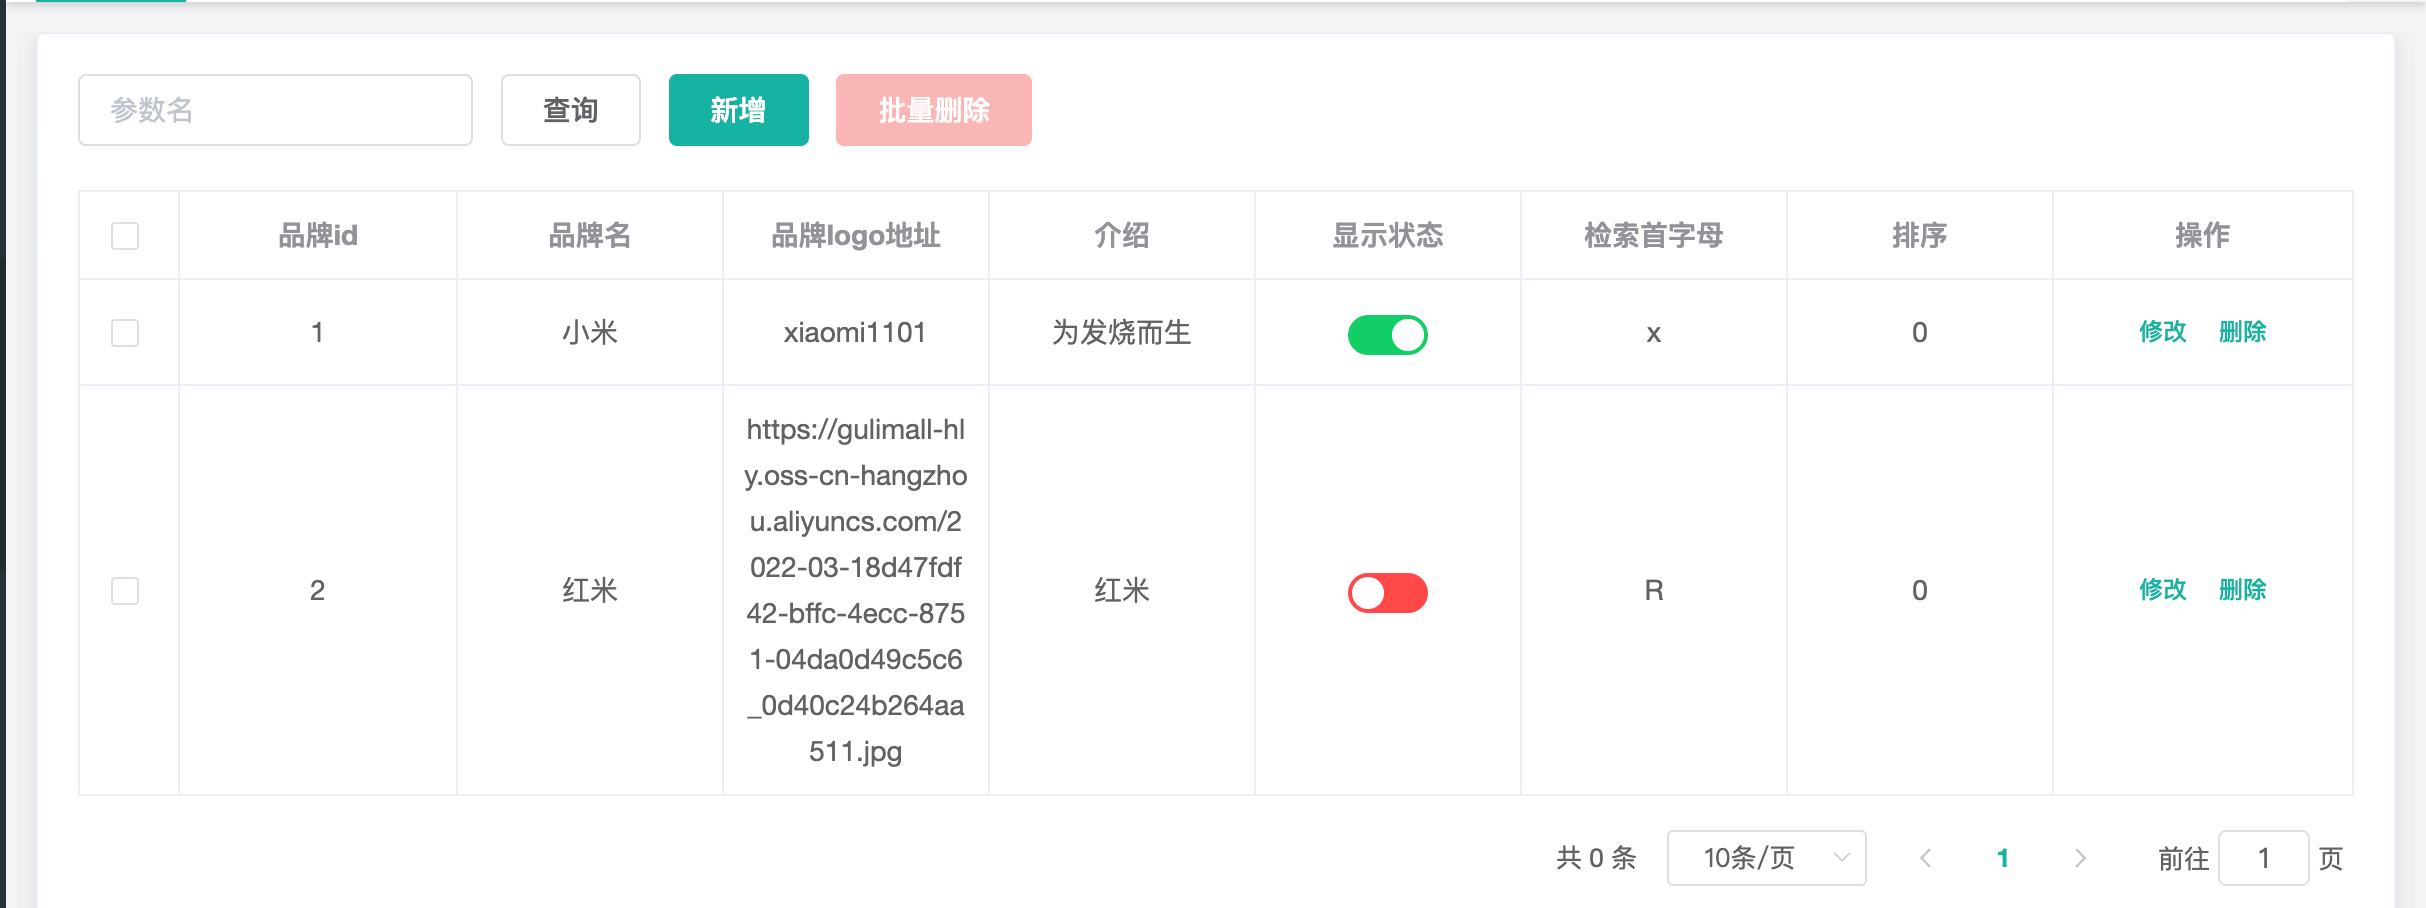
Task: Click the 为发烧而生 description cell
Action: pos(1122,332)
